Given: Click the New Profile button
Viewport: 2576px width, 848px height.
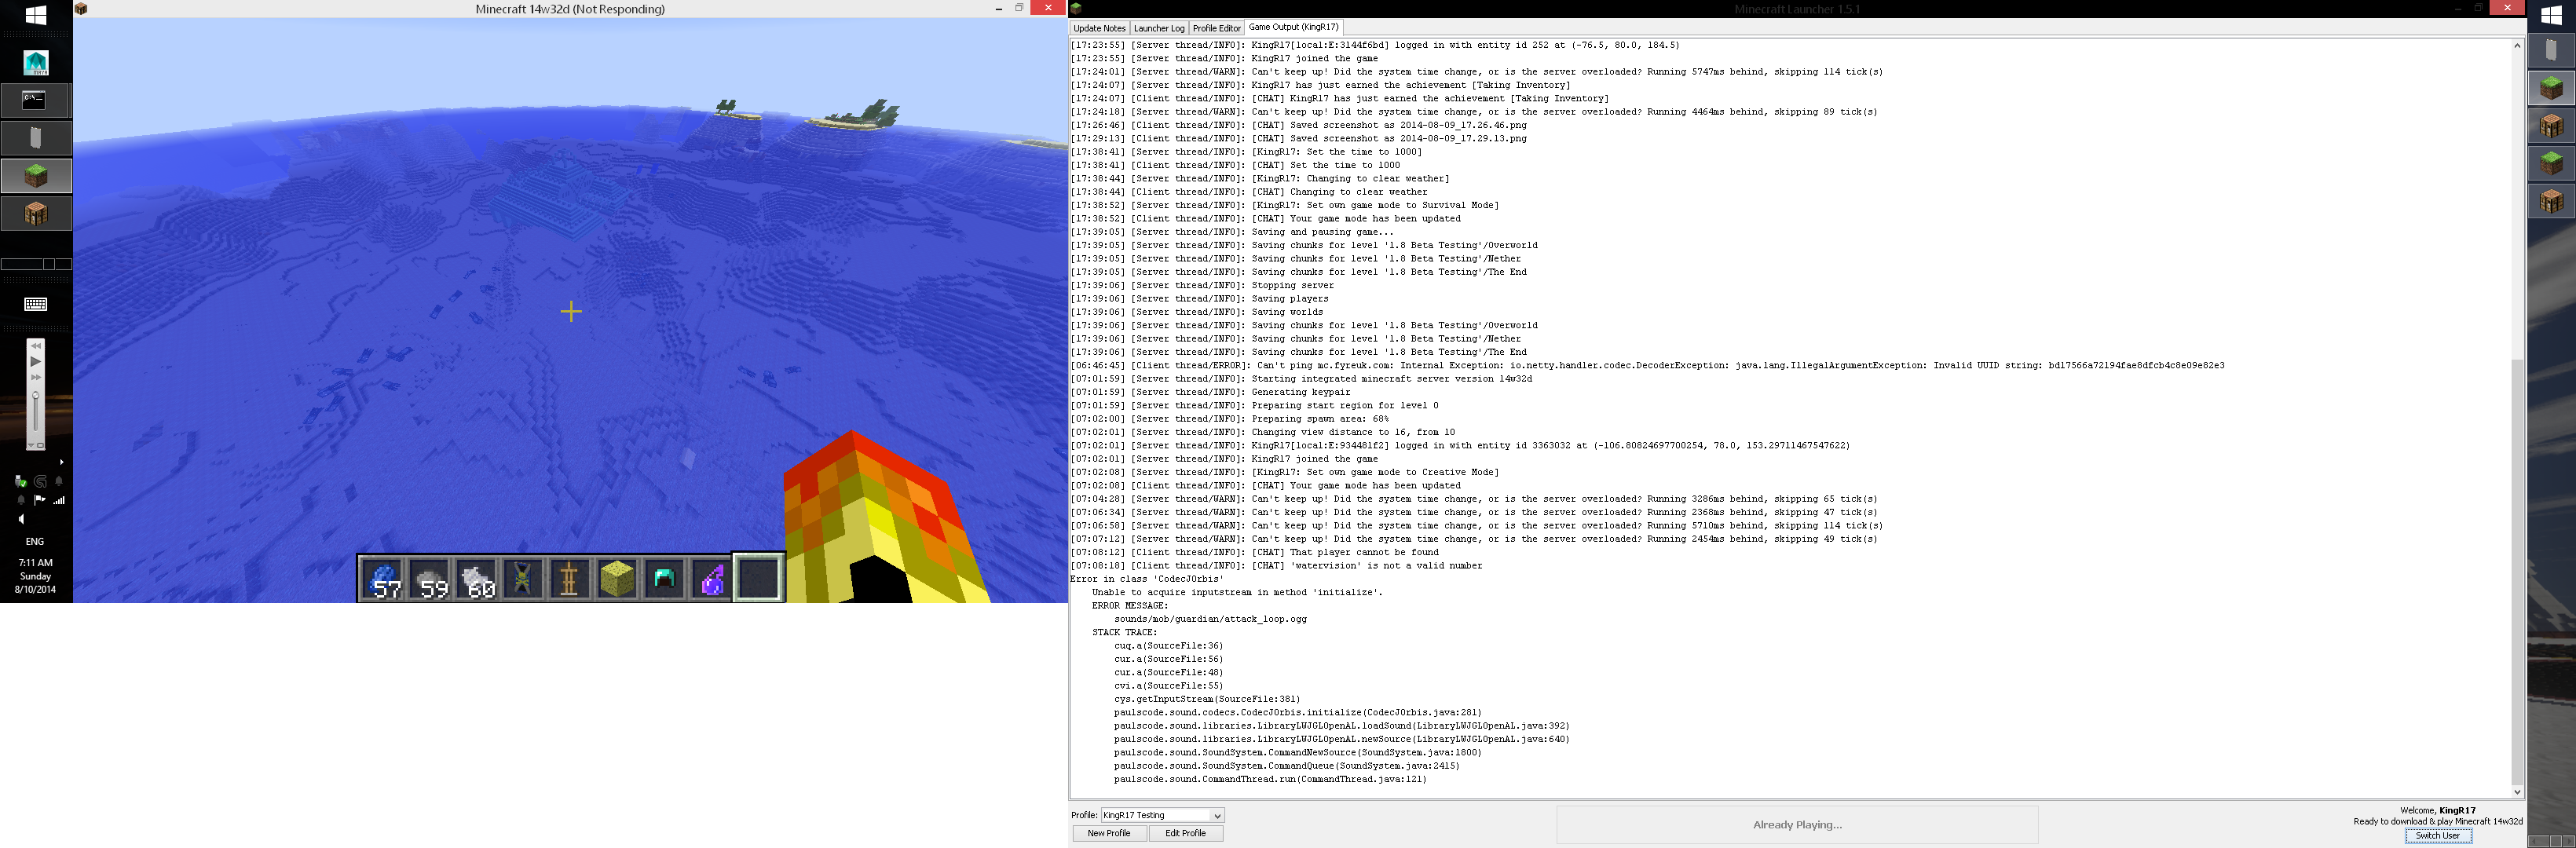Looking at the screenshot, I should [x=1109, y=833].
